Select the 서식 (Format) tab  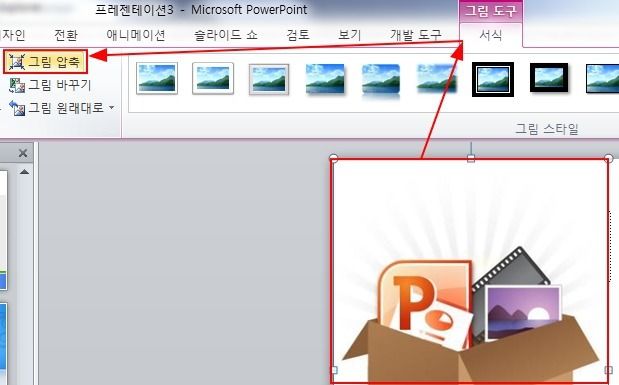click(491, 35)
